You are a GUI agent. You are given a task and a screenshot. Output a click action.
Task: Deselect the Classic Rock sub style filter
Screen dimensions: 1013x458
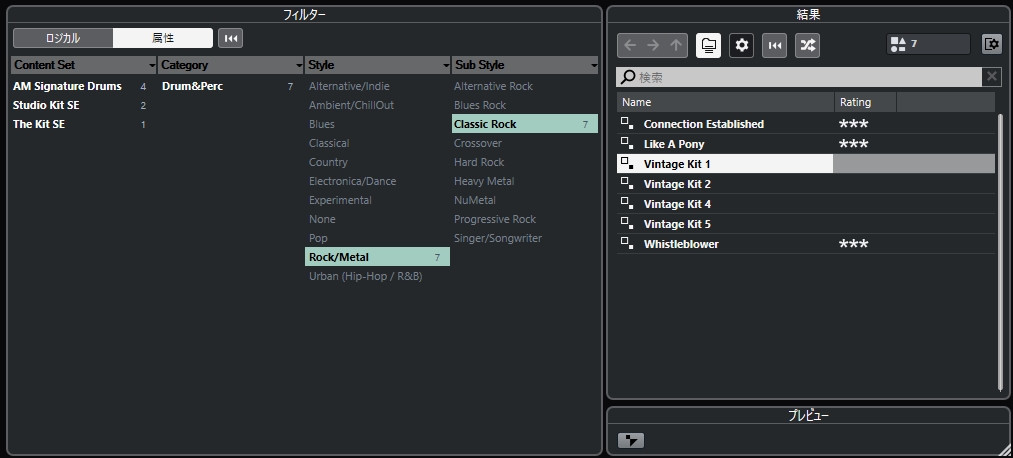coord(524,124)
